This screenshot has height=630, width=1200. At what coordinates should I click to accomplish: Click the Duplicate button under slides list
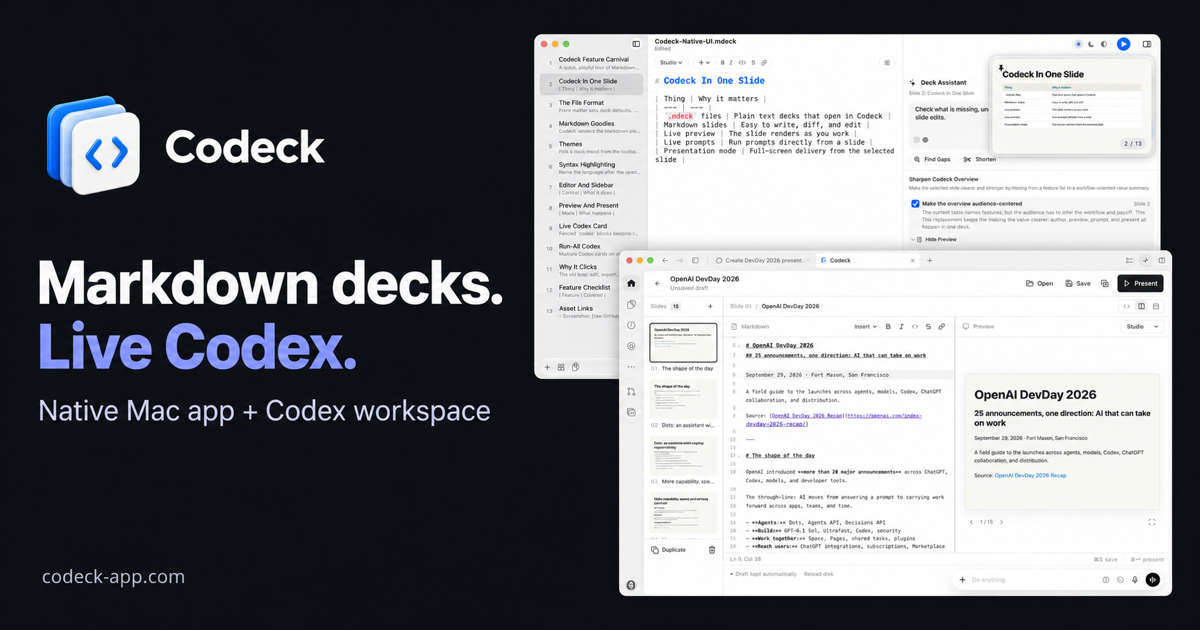click(669, 550)
